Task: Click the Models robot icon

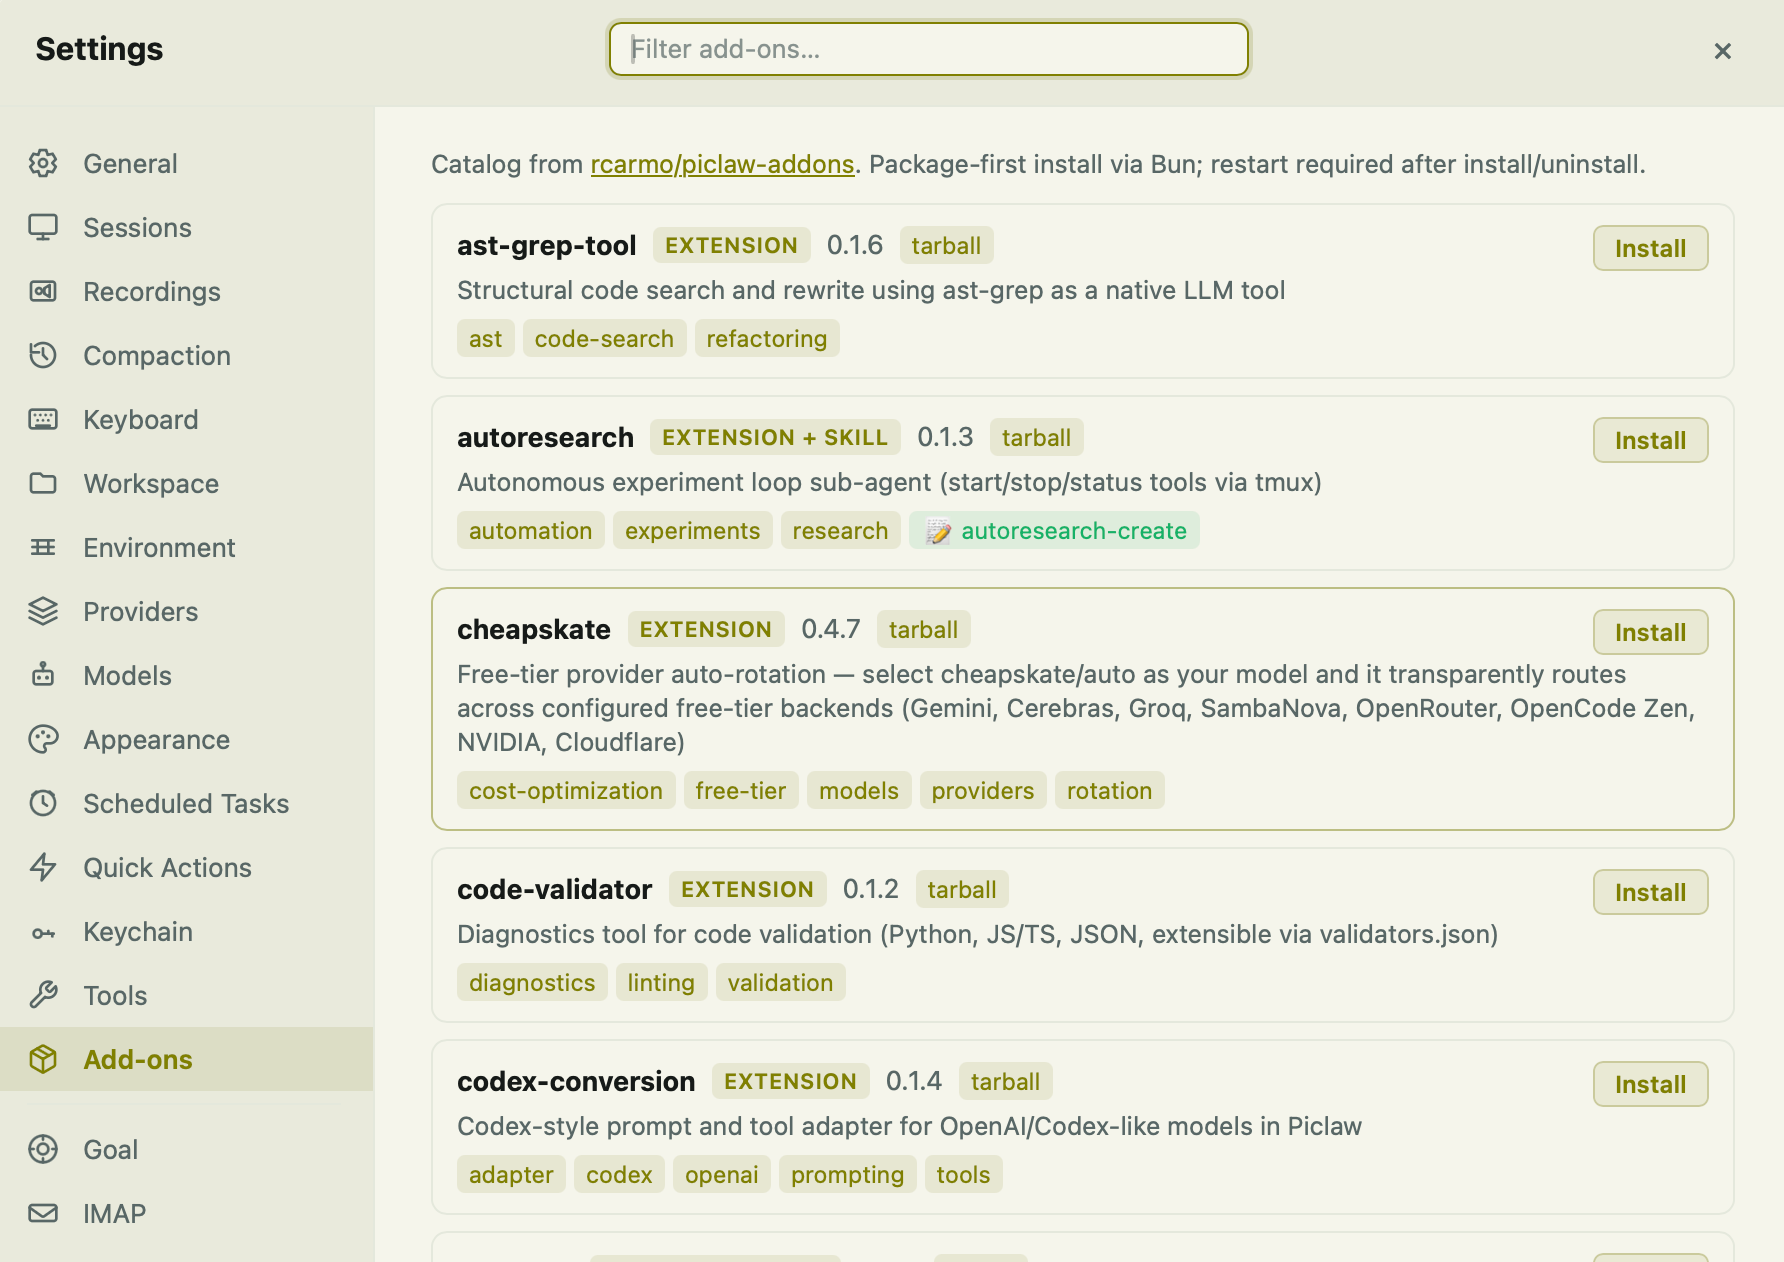Action: (x=43, y=675)
